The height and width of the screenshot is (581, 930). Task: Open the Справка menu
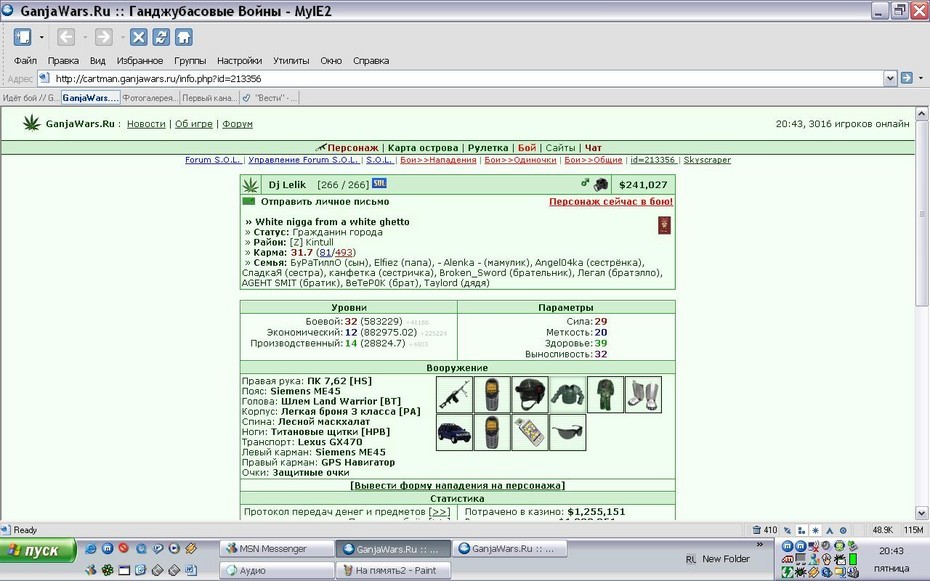[371, 60]
